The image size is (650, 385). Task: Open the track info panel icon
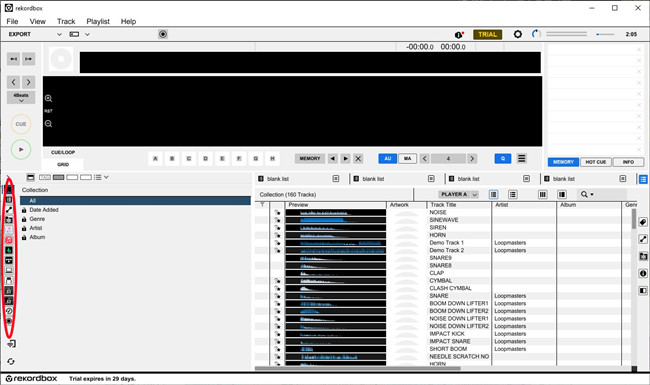(x=643, y=274)
